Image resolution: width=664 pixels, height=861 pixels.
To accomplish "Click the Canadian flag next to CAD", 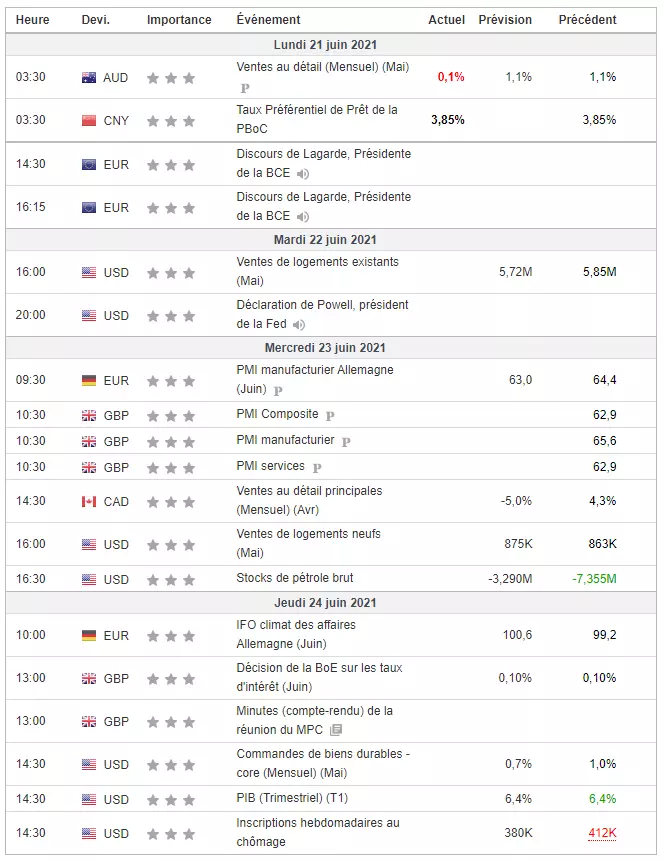I will [x=89, y=502].
